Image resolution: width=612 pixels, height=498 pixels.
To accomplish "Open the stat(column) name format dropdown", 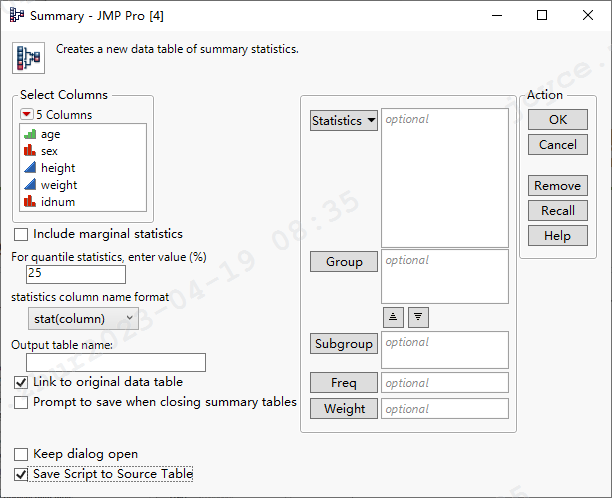I will pyautogui.click(x=84, y=318).
